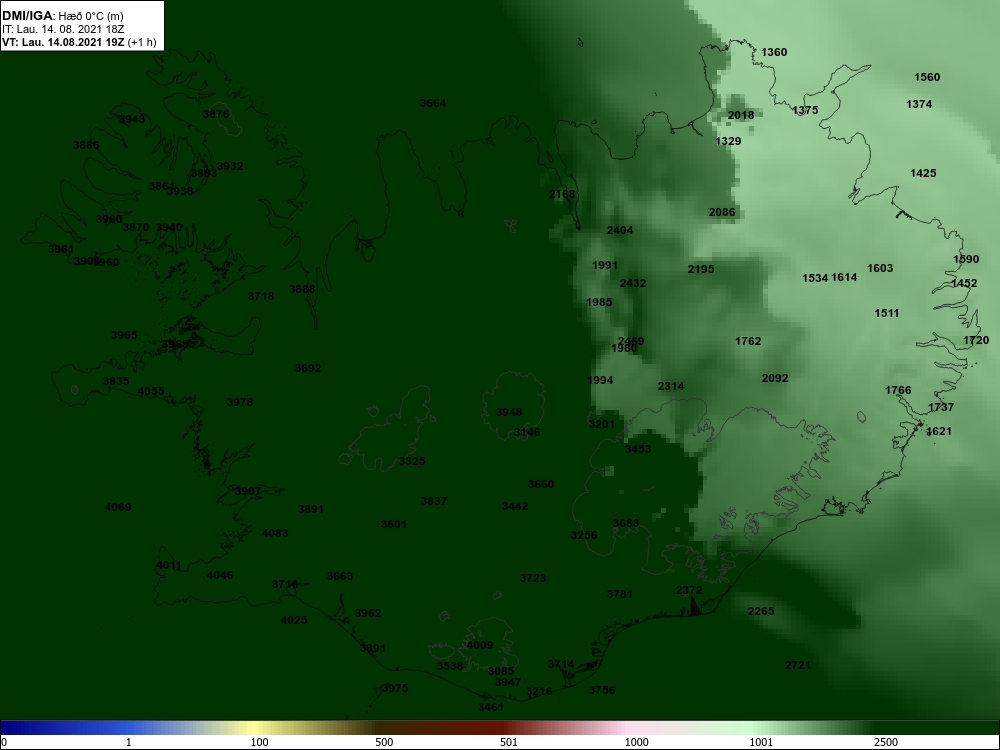Pick the map value 3888
Viewport: 1000px width, 750px height.
[x=302, y=290]
